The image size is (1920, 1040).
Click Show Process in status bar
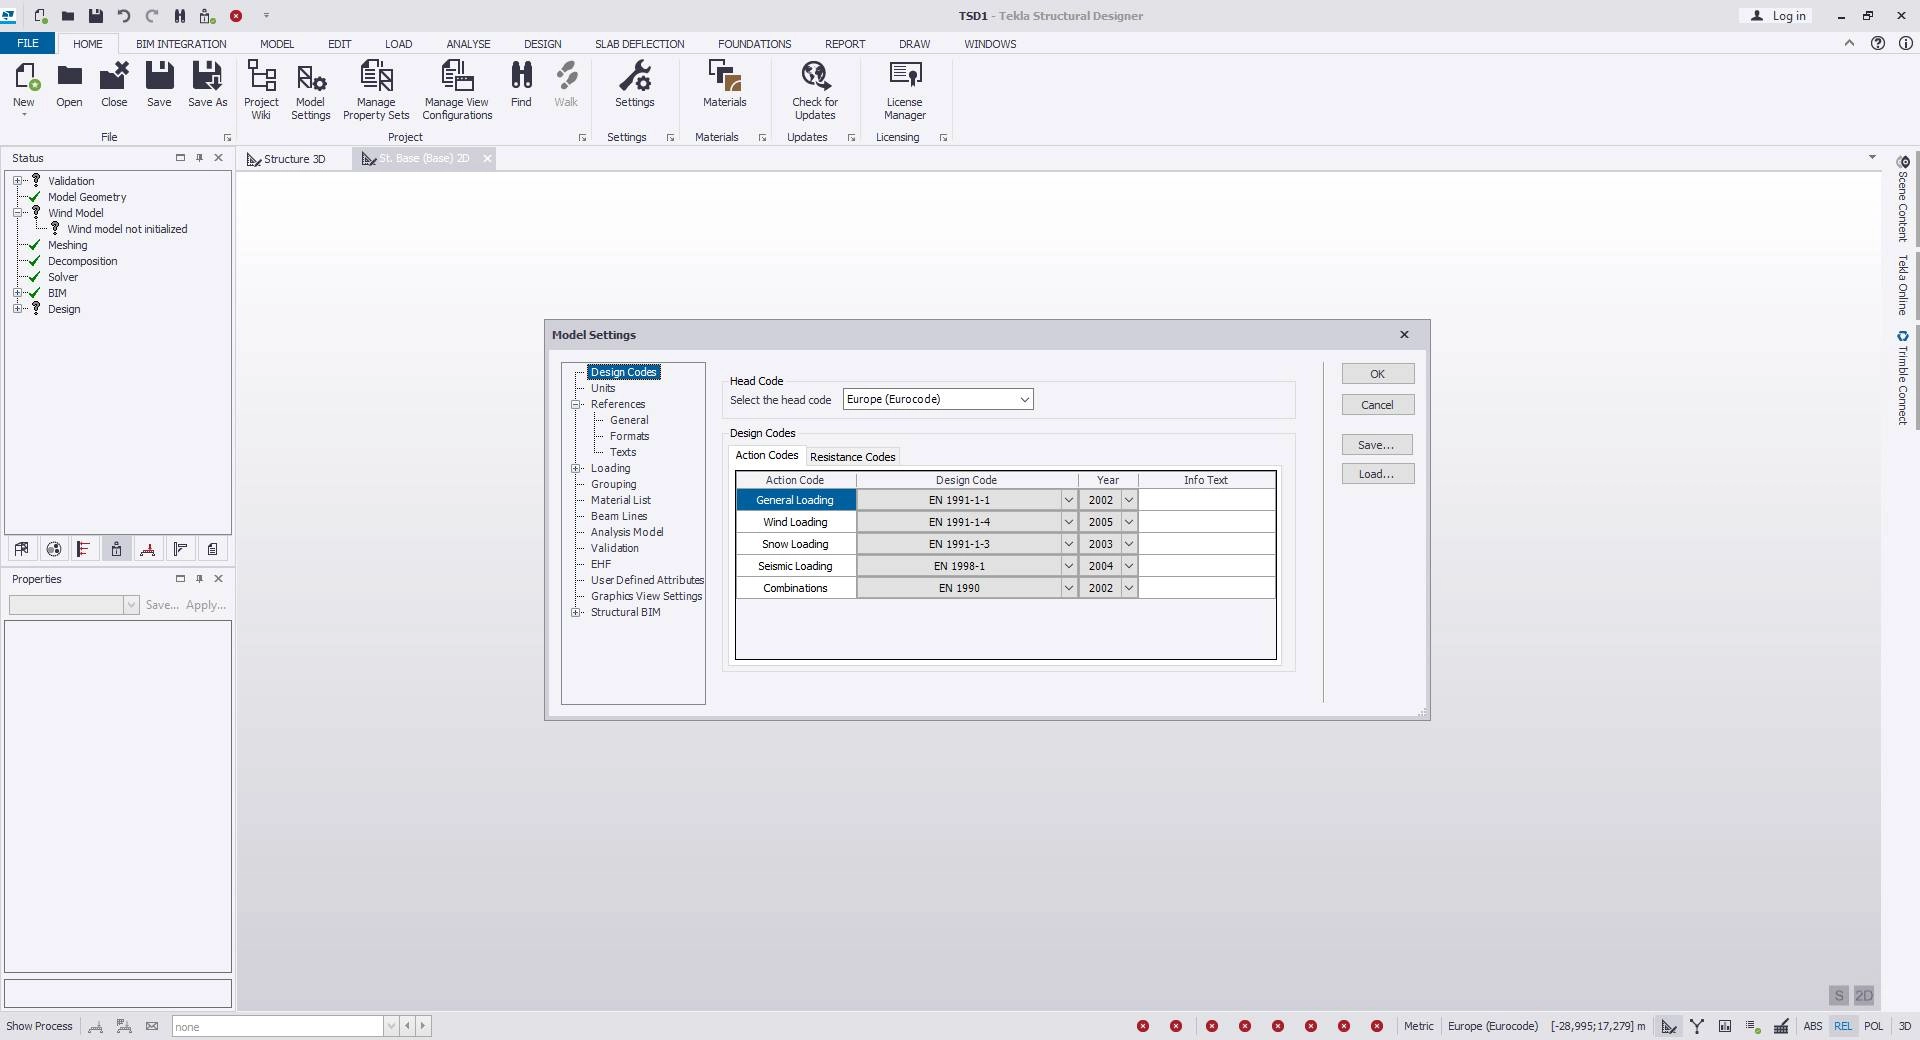[x=39, y=1026]
